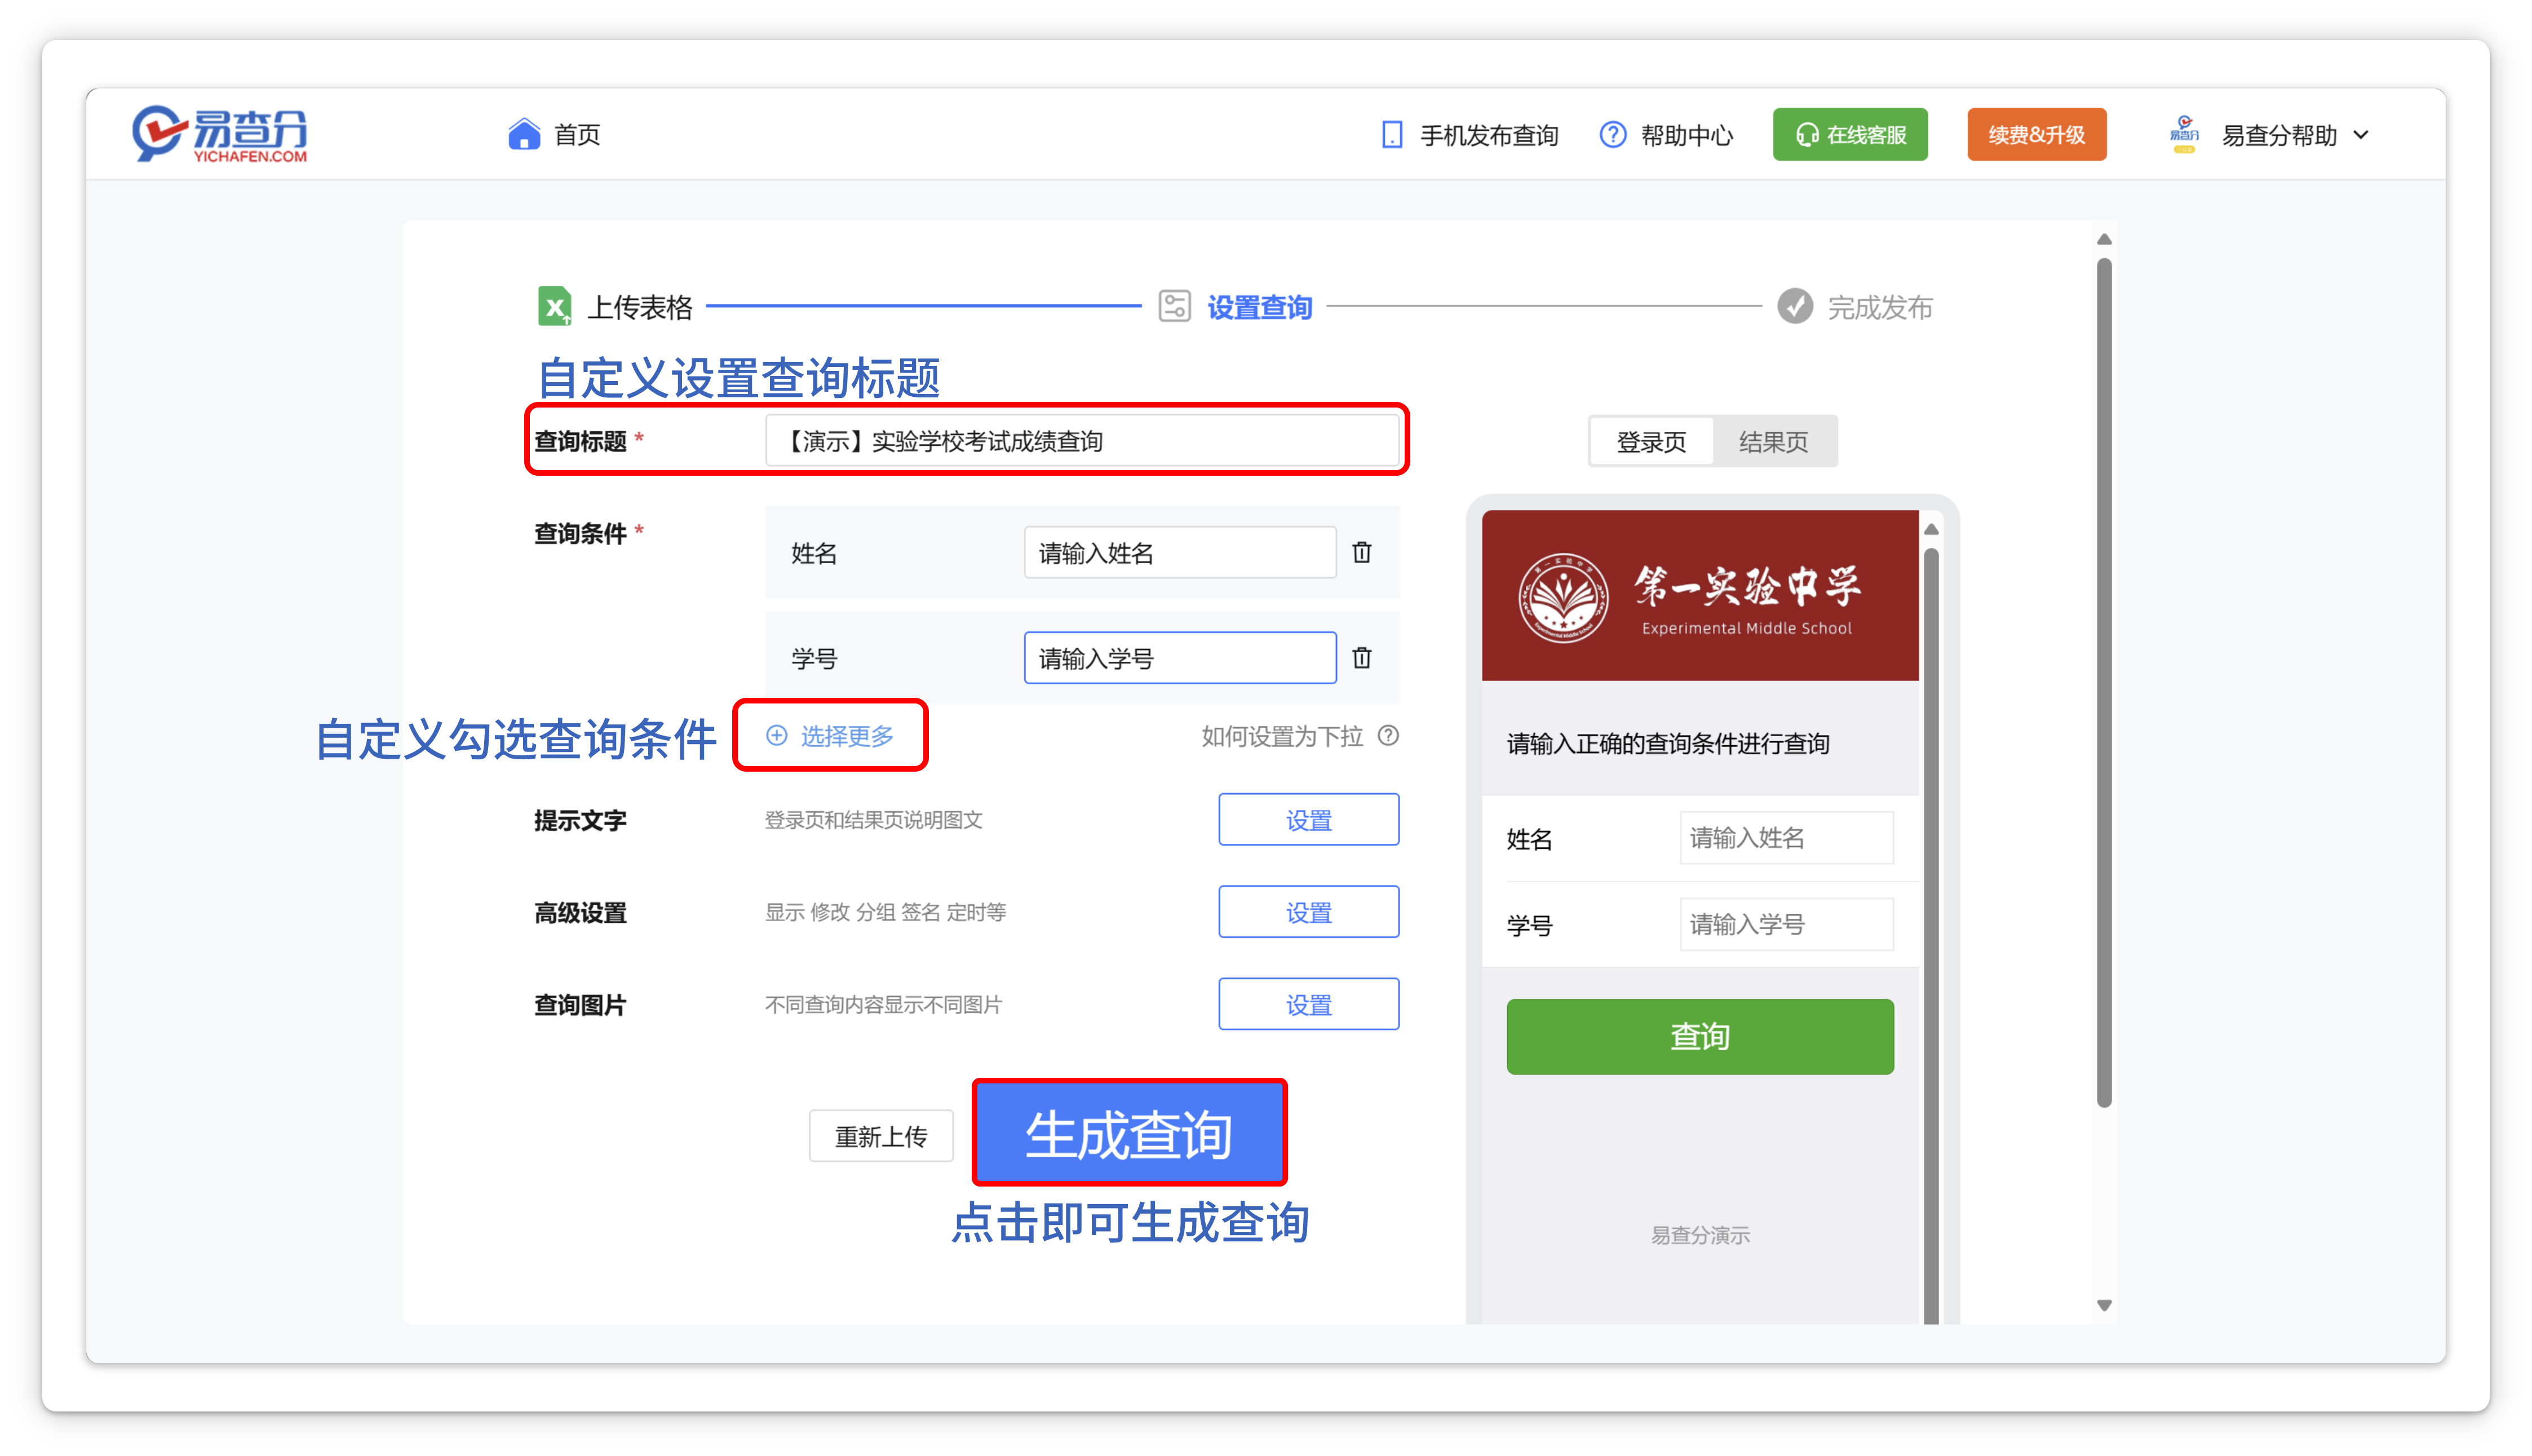Image resolution: width=2532 pixels, height=1456 pixels.
Task: Click the user avatar icon
Action: (2184, 134)
